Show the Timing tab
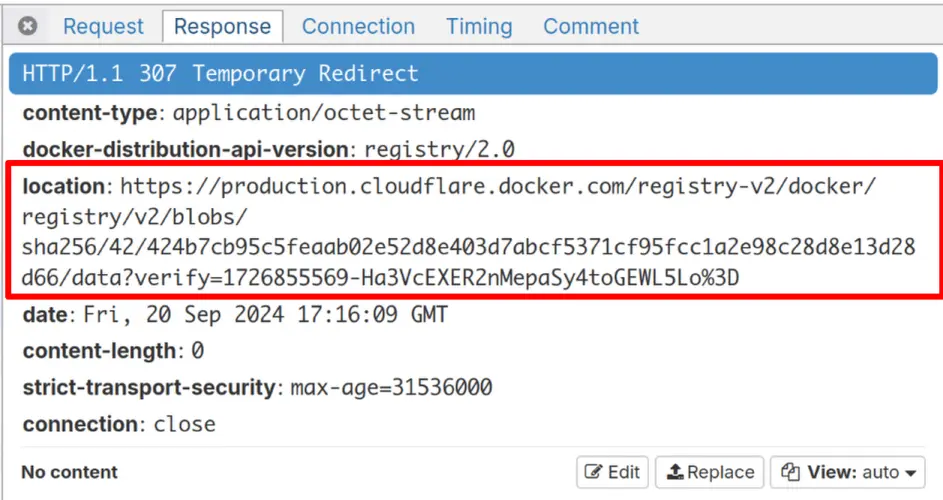943x500 pixels. pyautogui.click(x=479, y=26)
